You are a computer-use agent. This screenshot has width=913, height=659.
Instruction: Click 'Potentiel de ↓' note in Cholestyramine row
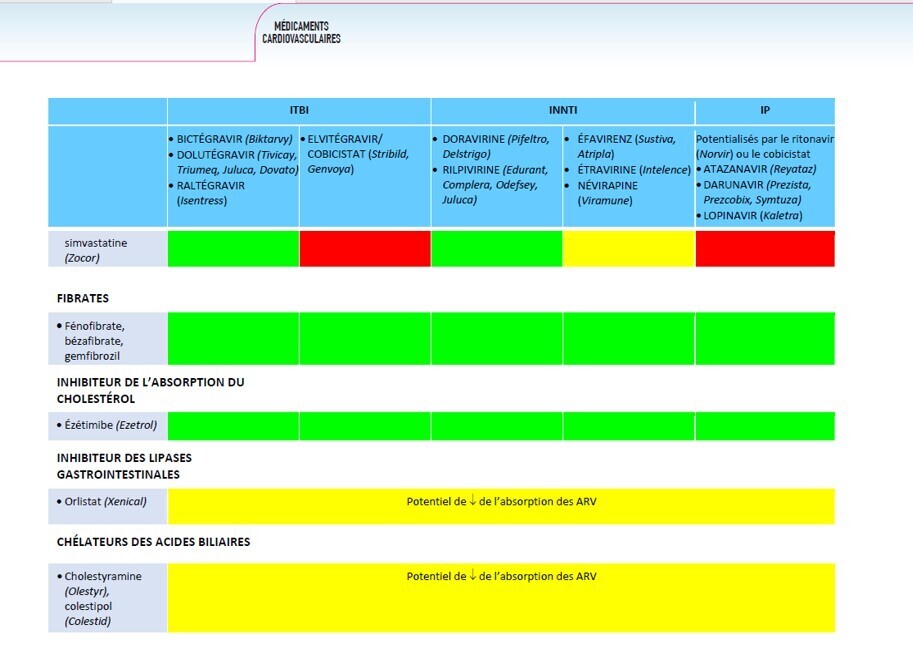[501, 576]
